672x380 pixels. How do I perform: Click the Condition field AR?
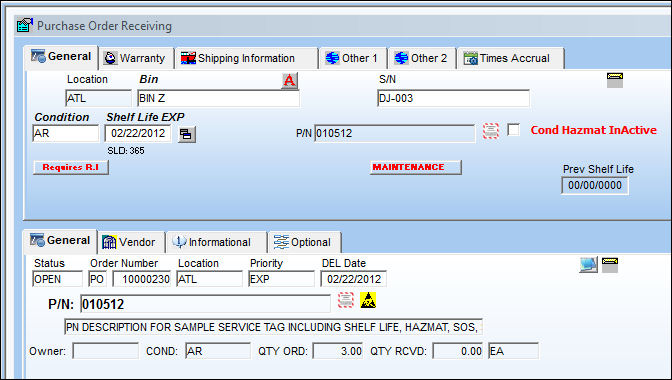click(66, 133)
